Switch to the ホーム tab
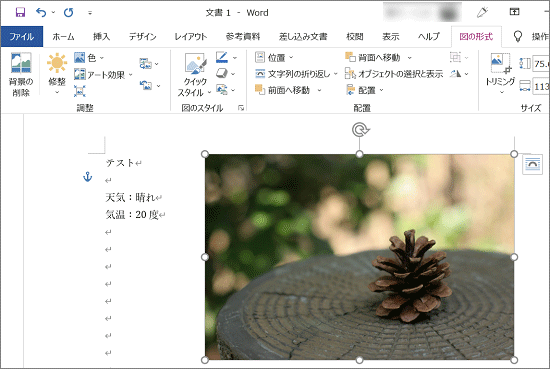 tap(63, 36)
